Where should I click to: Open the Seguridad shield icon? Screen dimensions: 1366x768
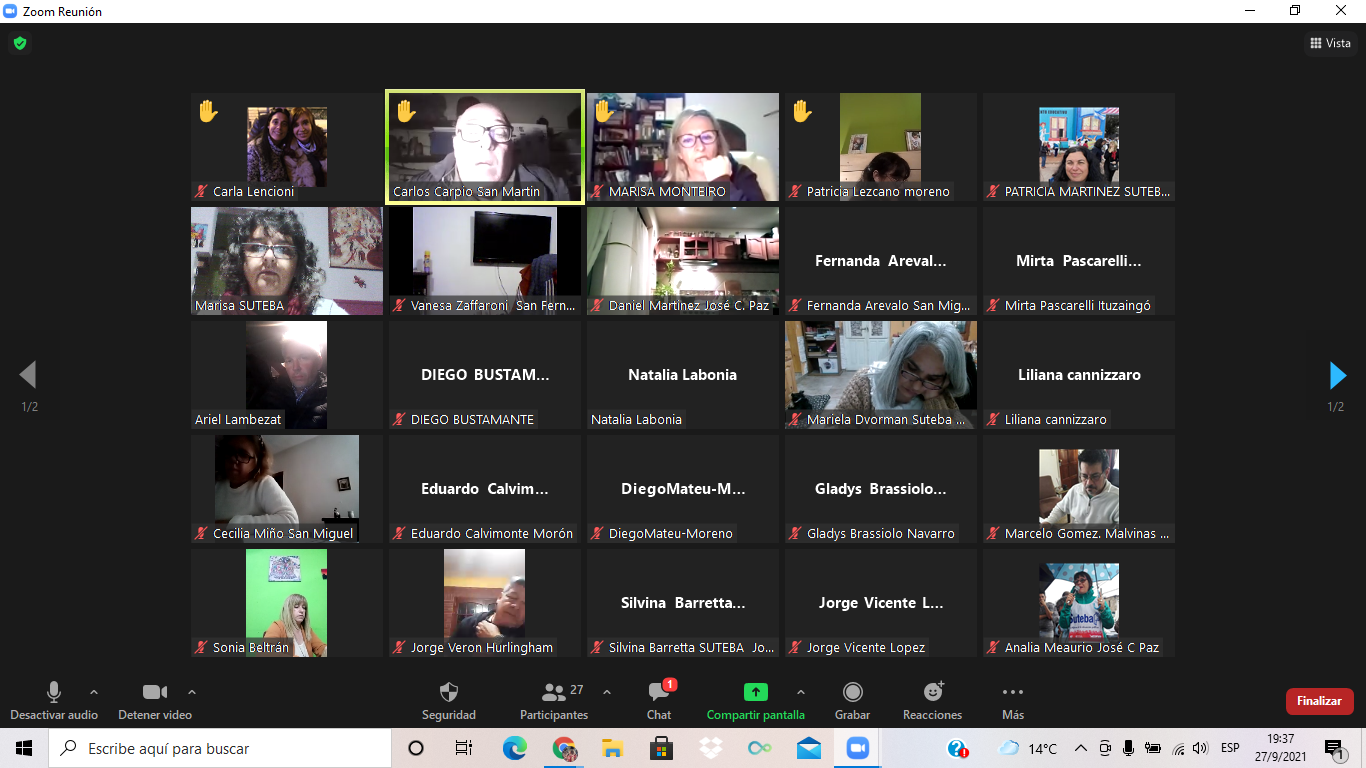coord(449,692)
